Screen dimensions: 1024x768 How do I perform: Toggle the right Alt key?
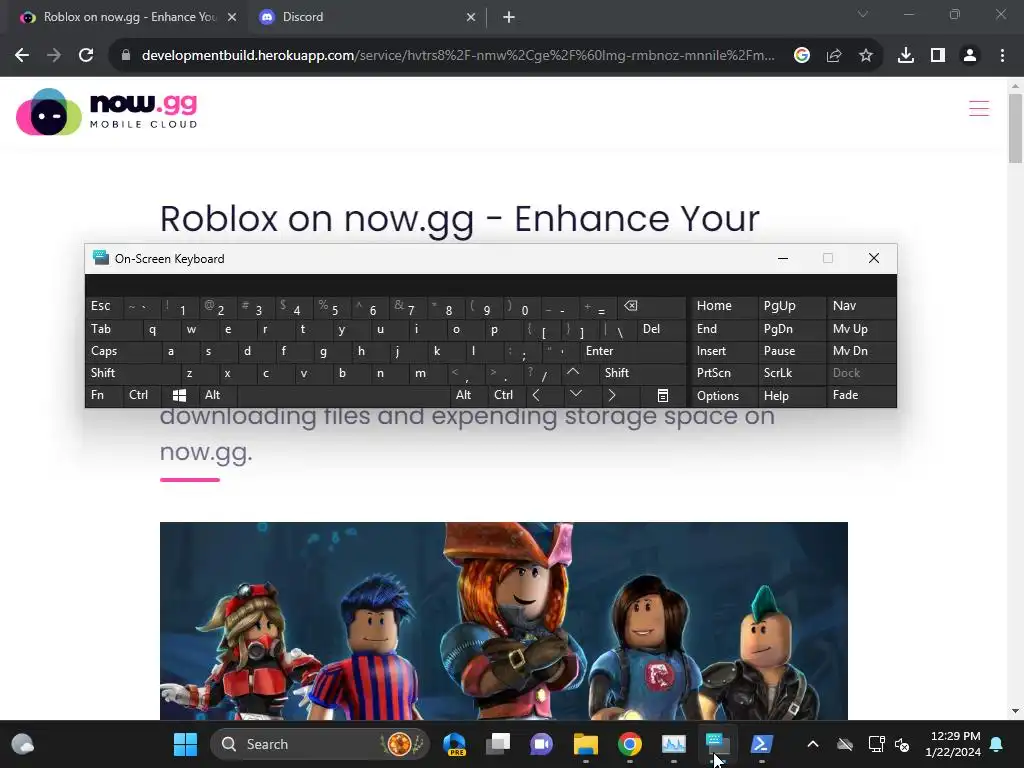pyautogui.click(x=468, y=395)
